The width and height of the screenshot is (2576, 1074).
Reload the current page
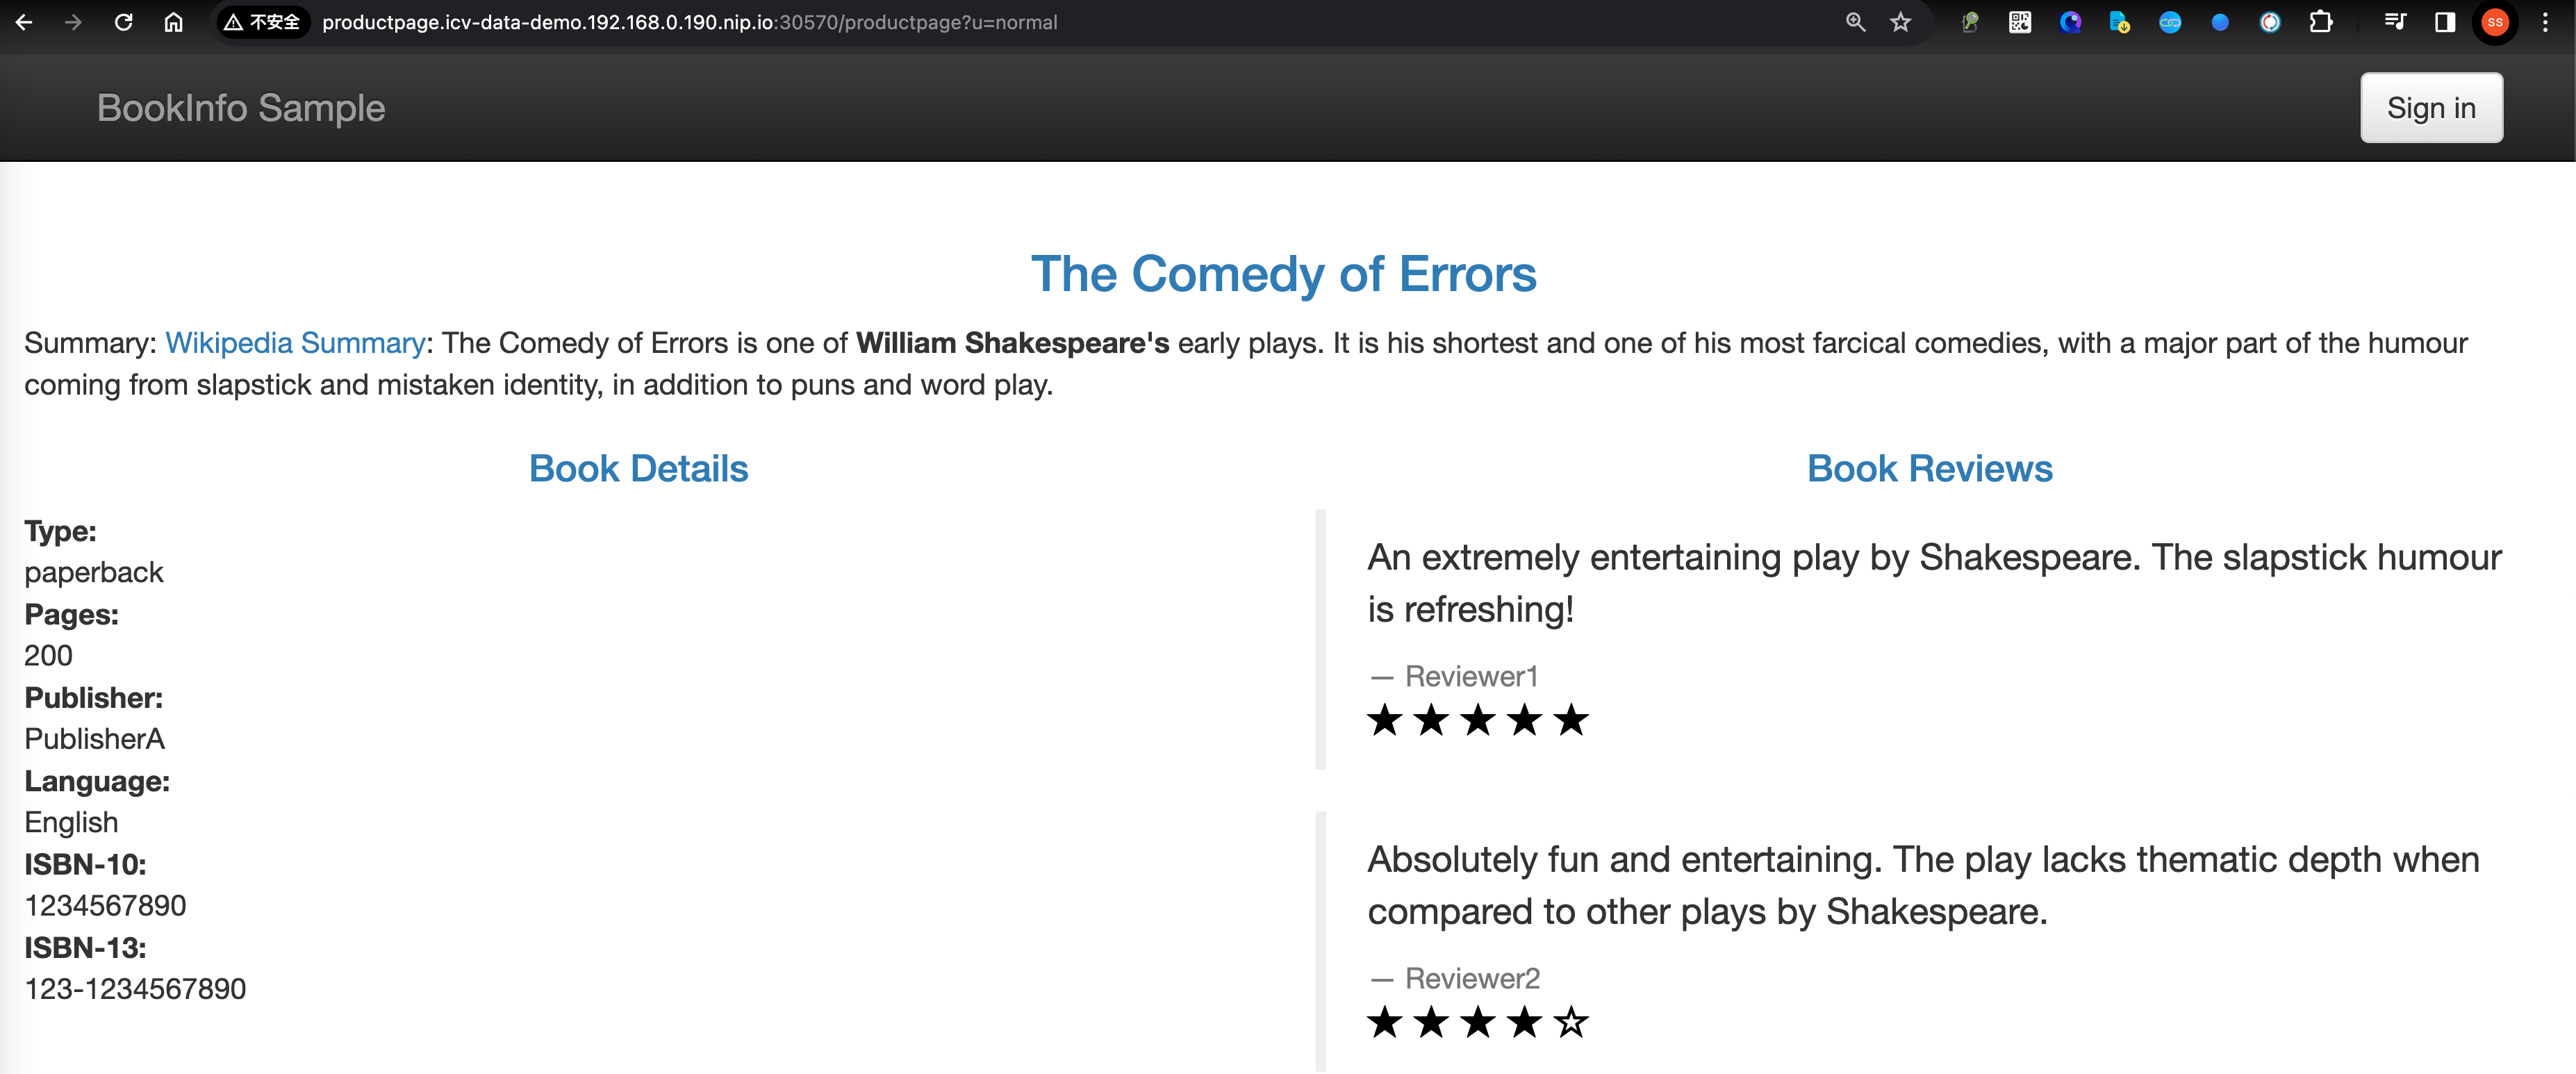point(123,22)
